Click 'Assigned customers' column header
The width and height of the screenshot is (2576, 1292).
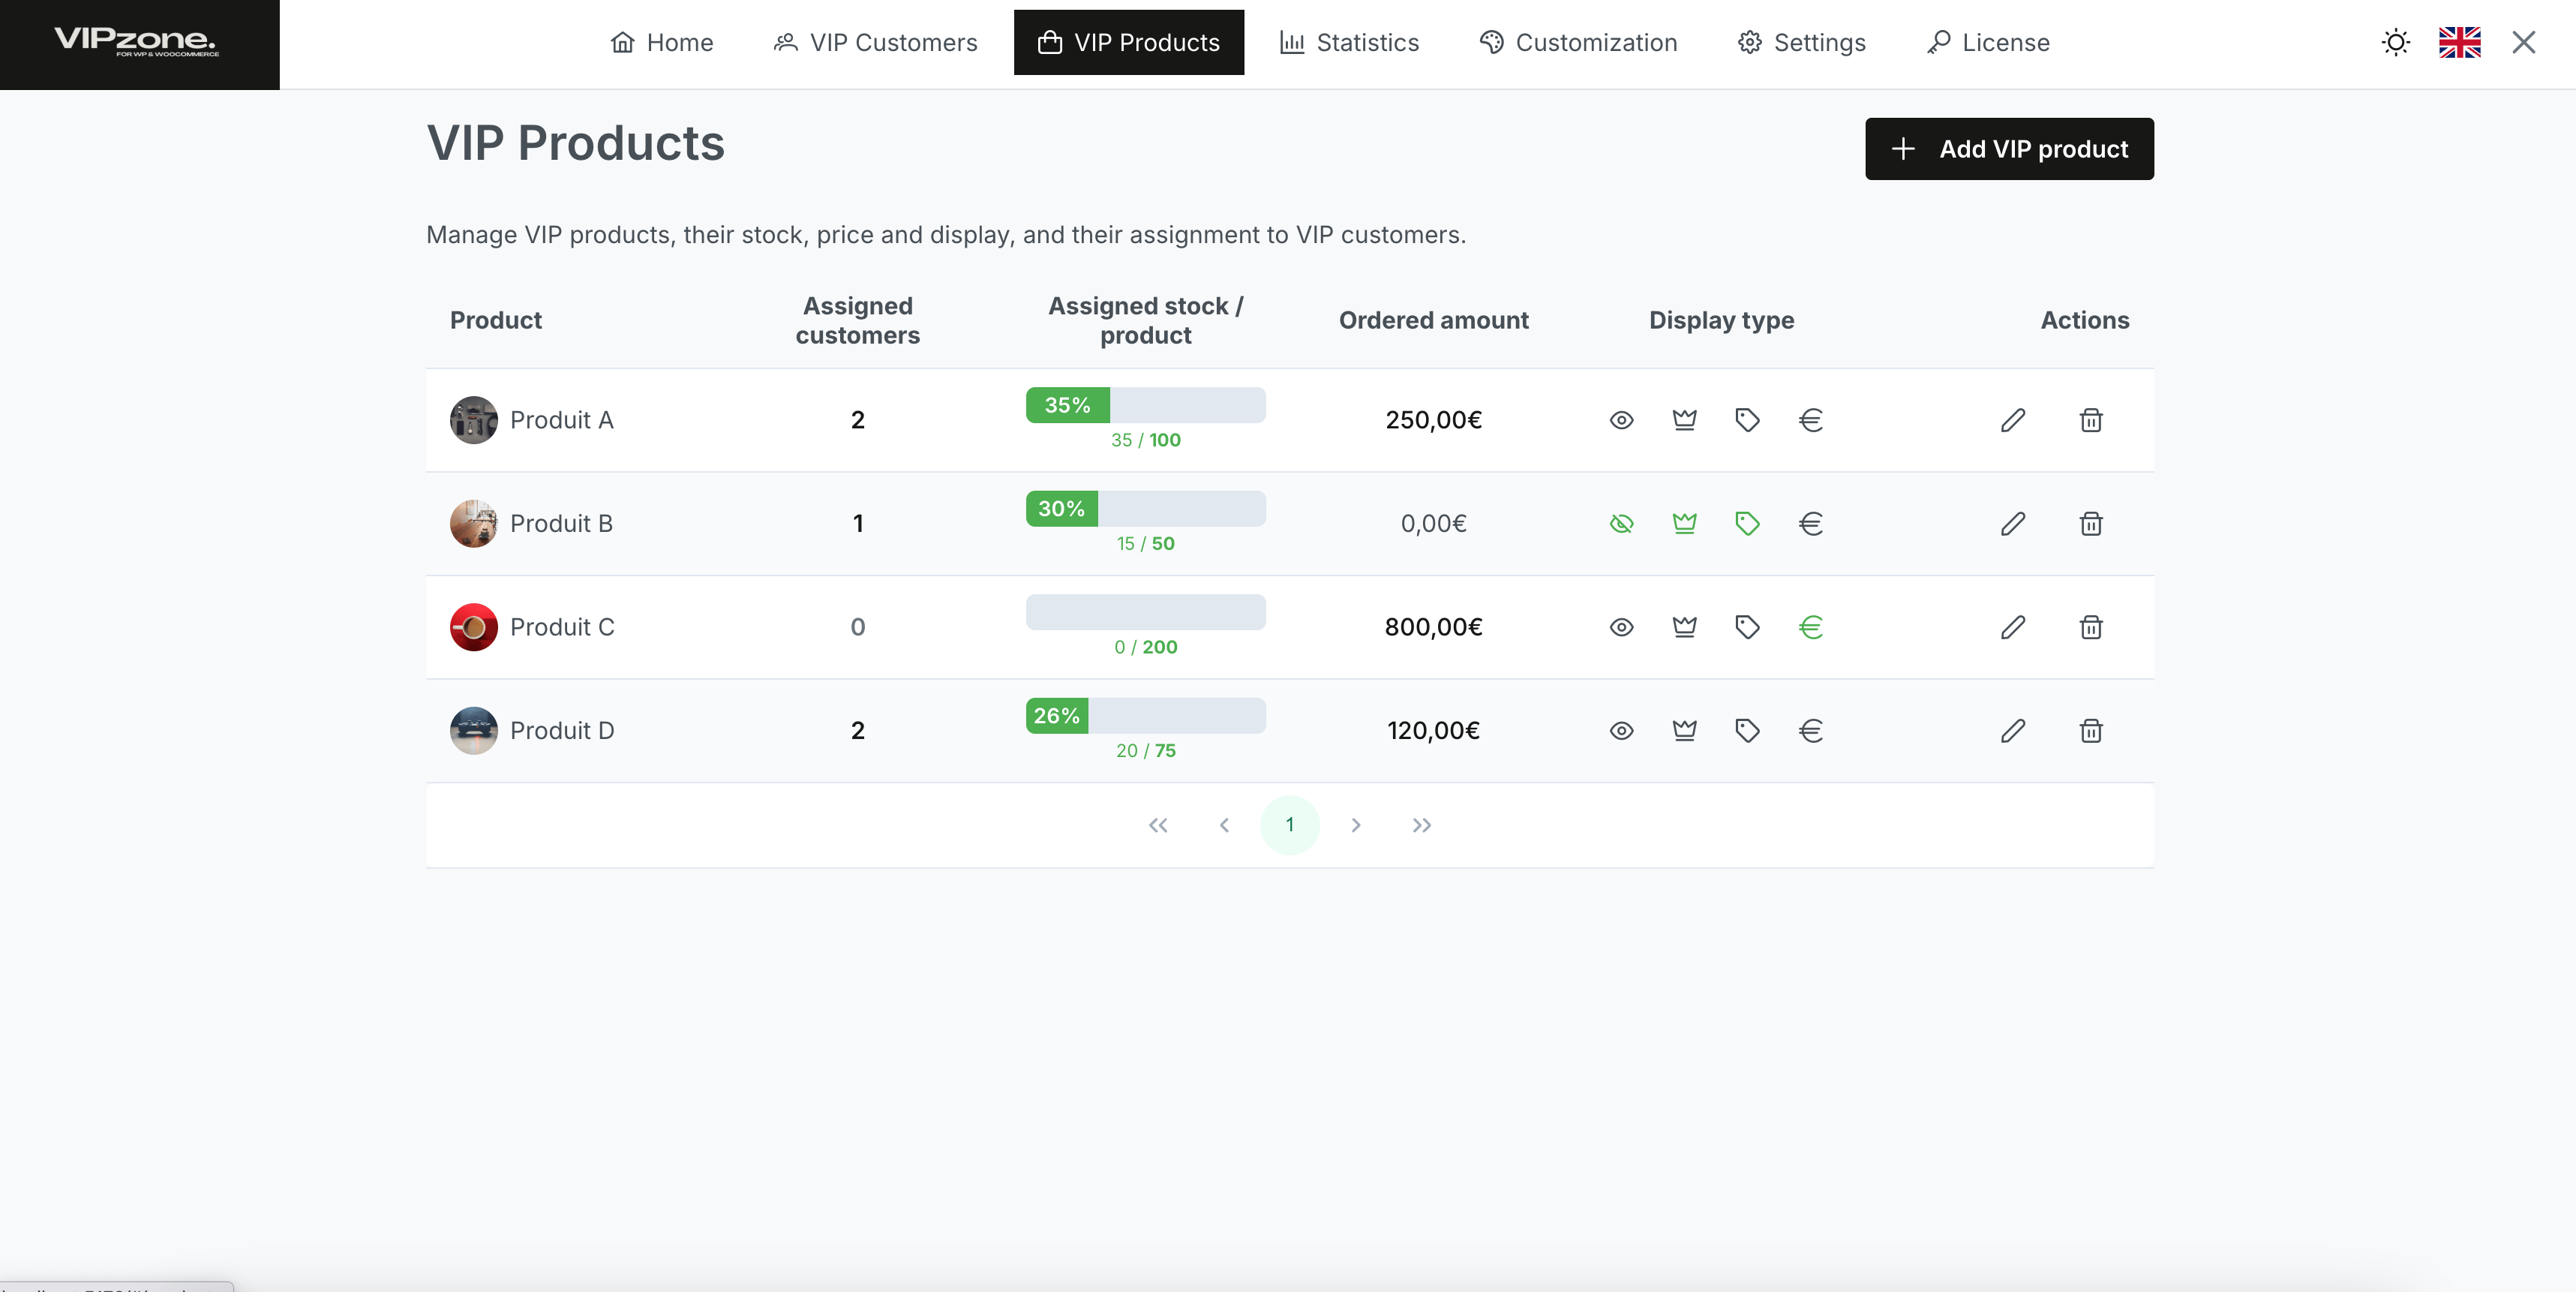tap(857, 320)
